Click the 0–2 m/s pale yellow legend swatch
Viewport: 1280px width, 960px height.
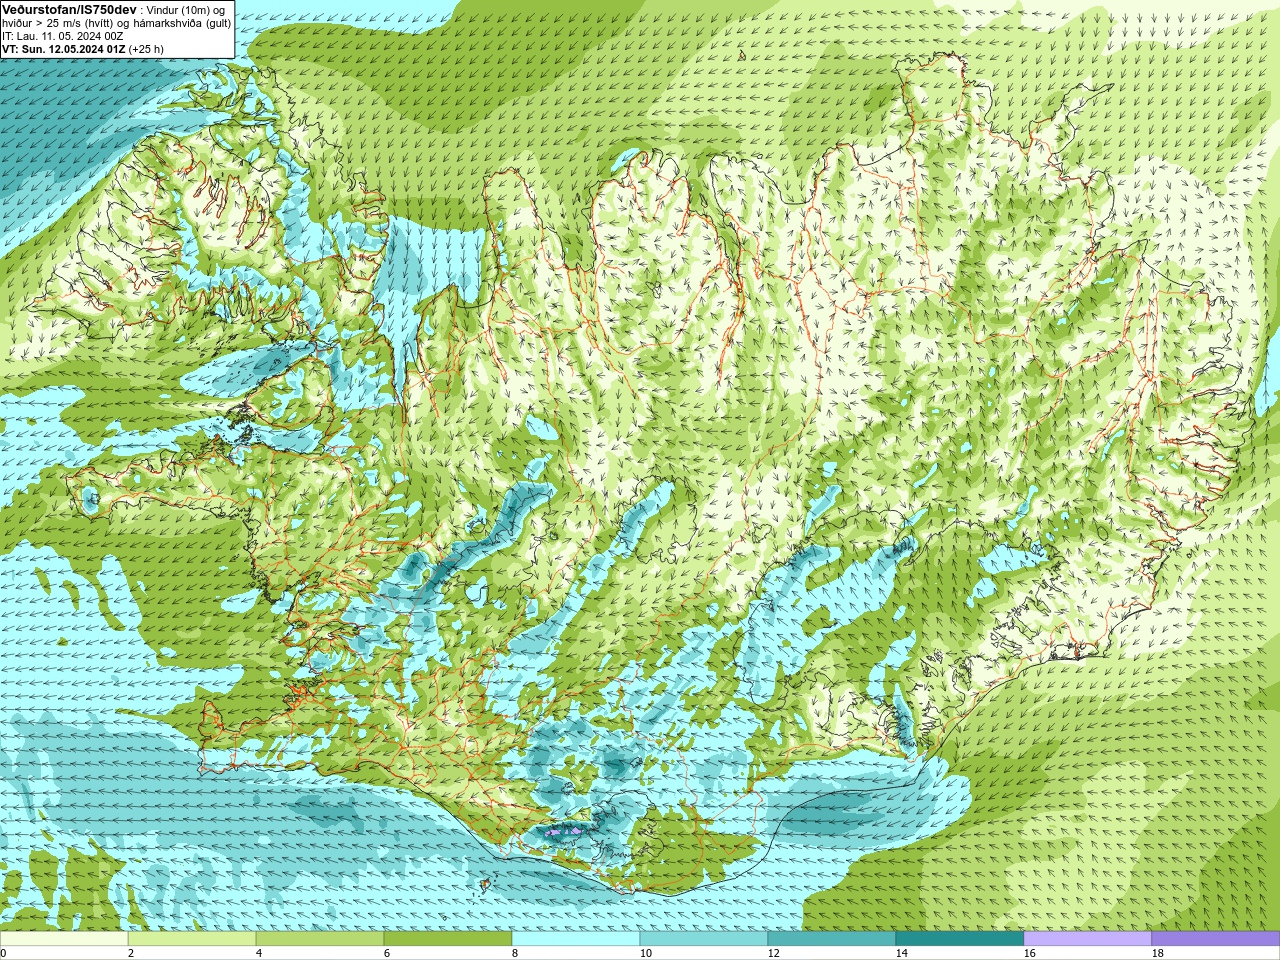point(64,939)
